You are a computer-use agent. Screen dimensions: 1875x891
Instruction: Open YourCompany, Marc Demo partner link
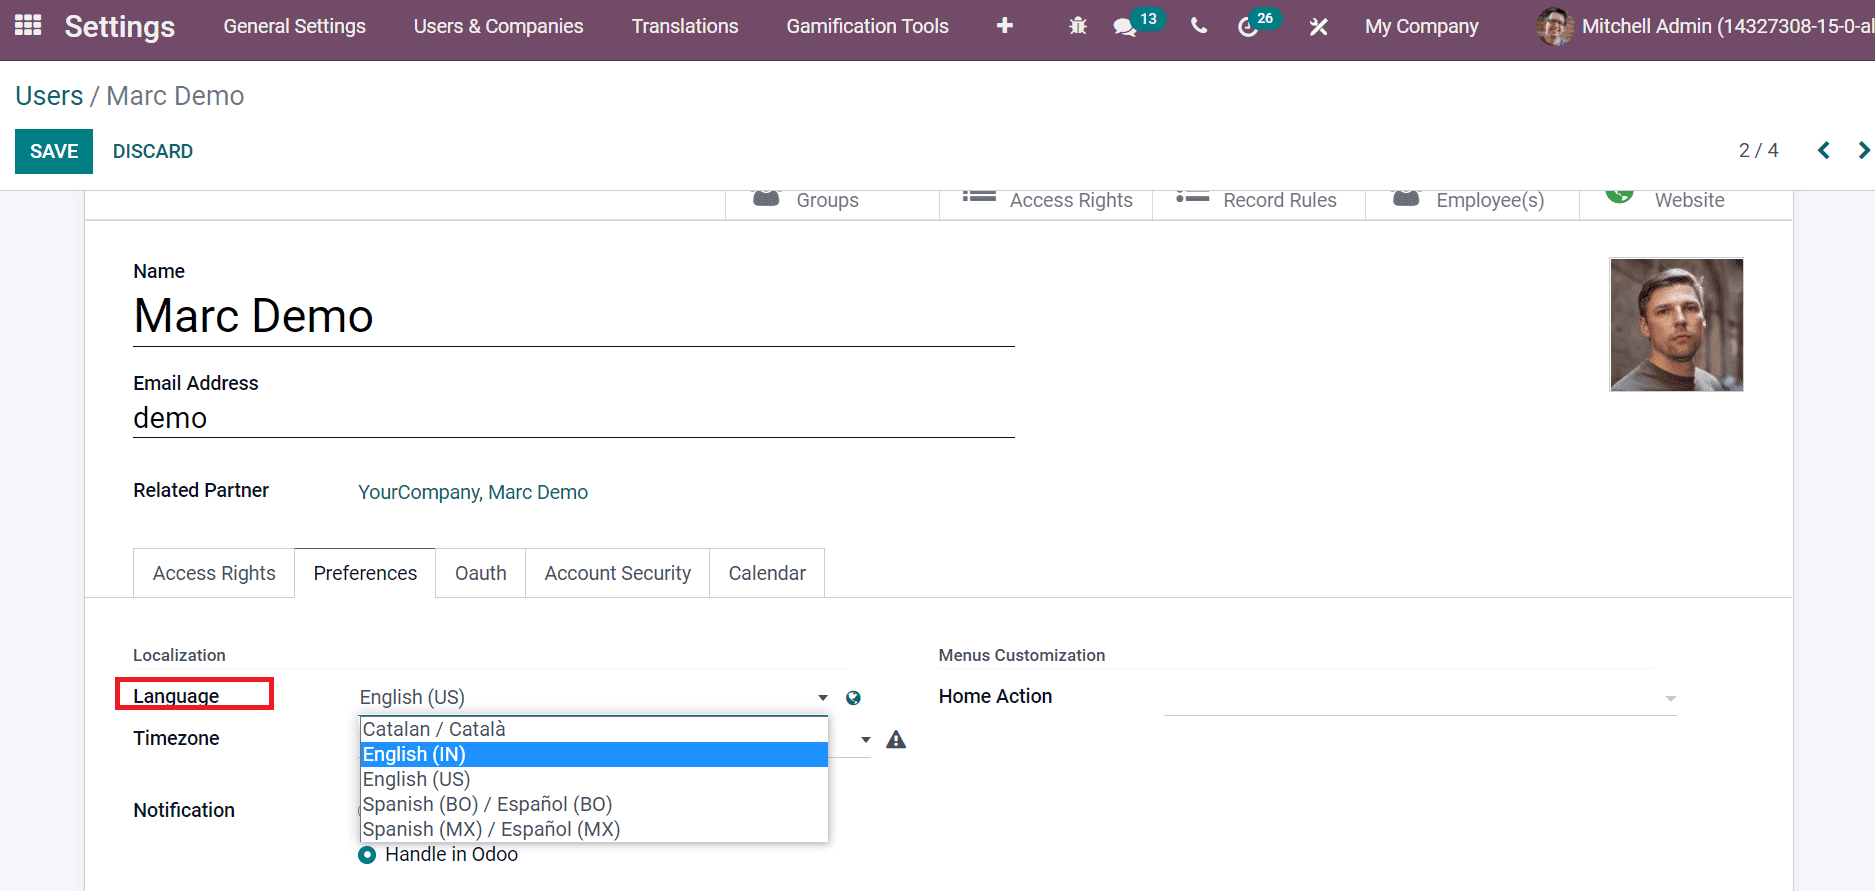pos(473,492)
